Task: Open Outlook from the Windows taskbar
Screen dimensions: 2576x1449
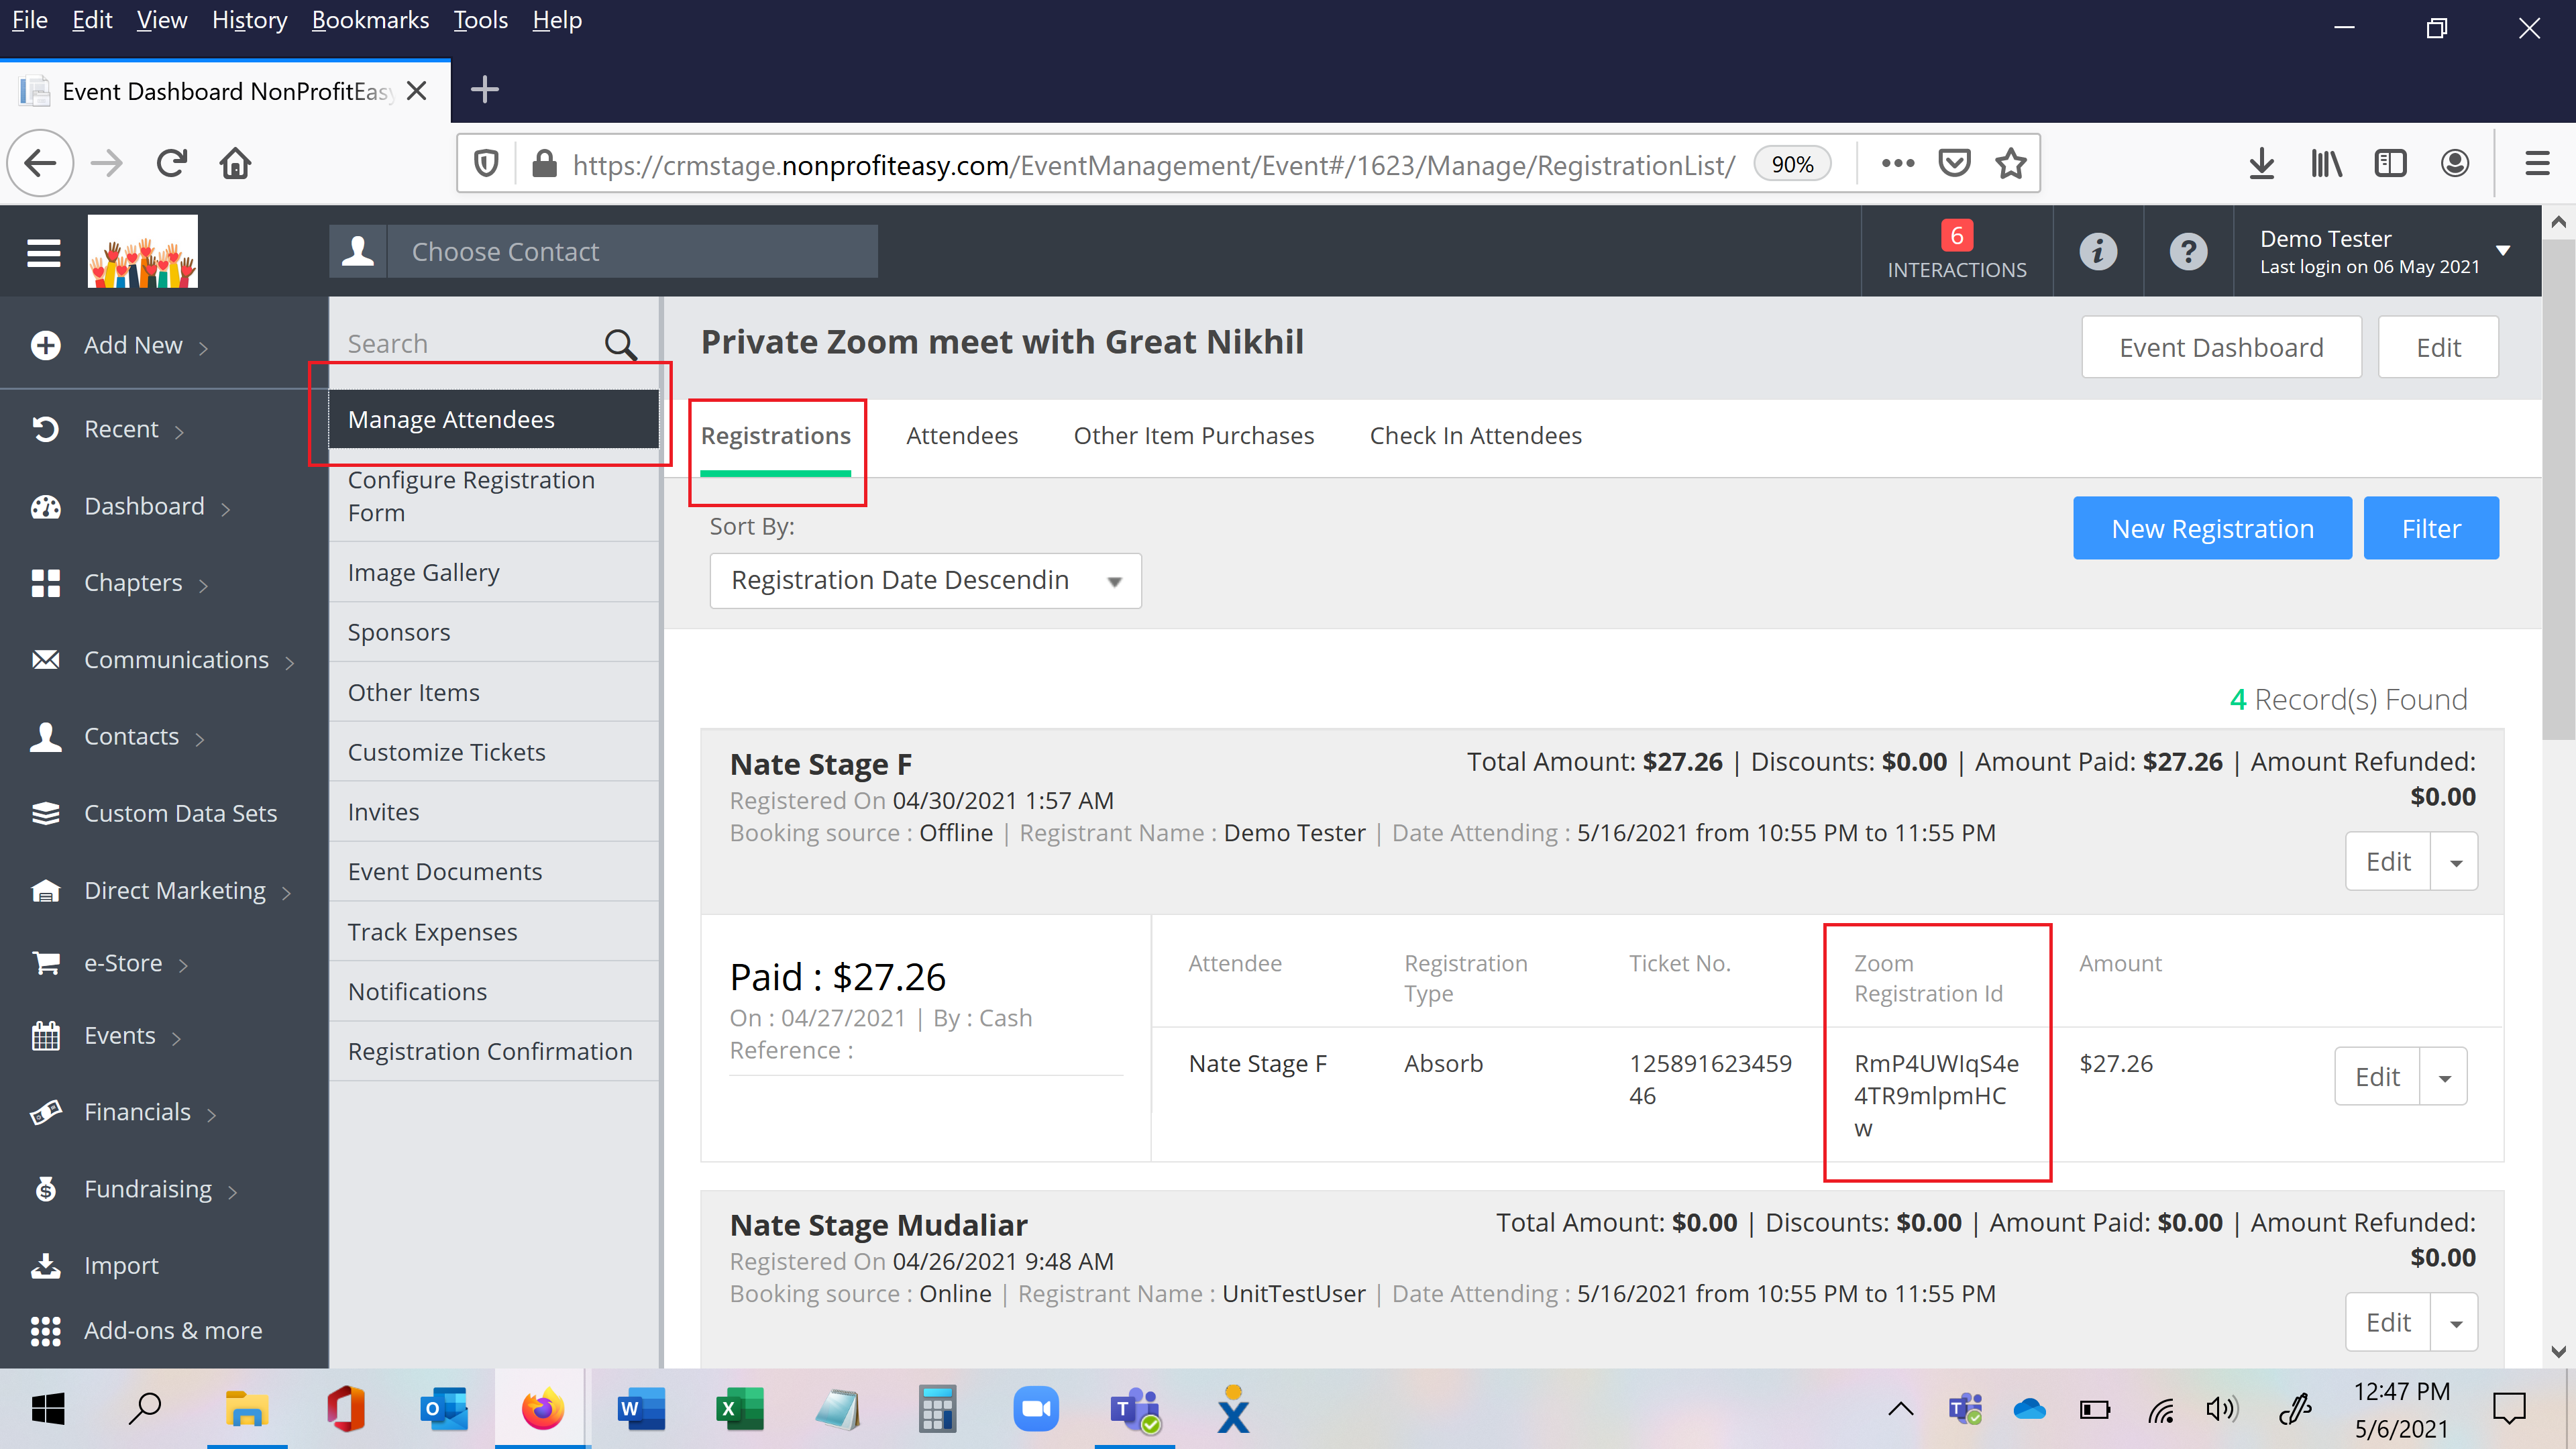Action: (444, 1409)
